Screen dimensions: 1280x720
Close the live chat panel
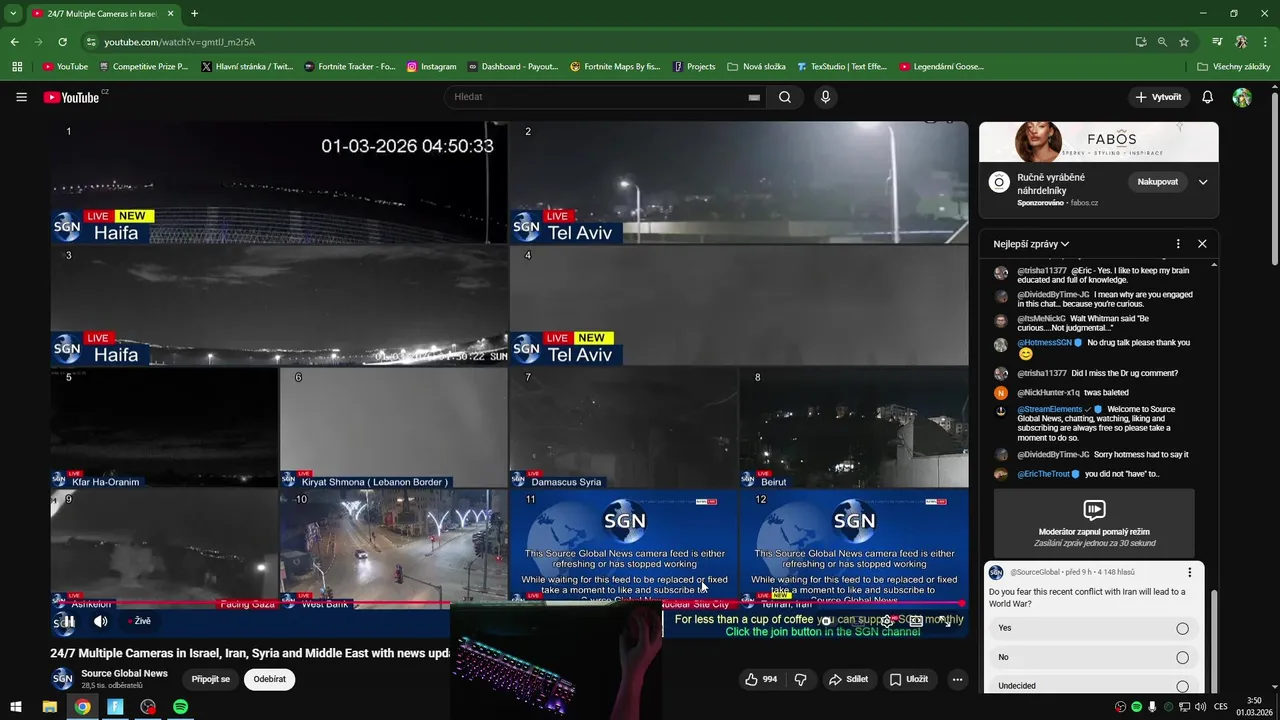coord(1202,244)
